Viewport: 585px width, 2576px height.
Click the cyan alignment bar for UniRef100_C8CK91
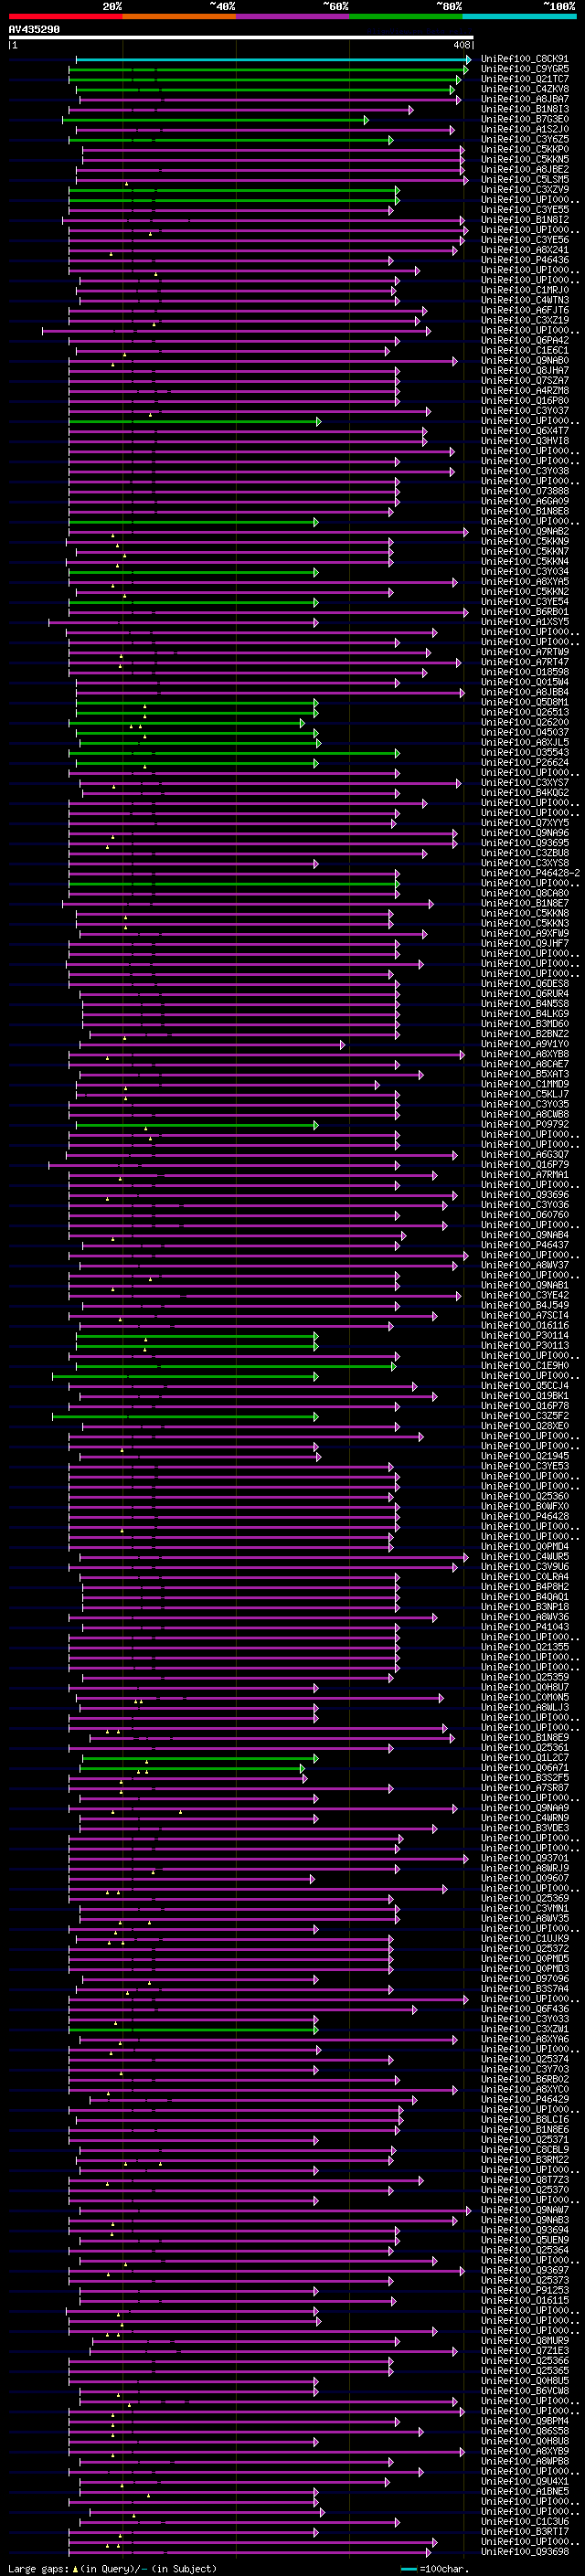(272, 60)
